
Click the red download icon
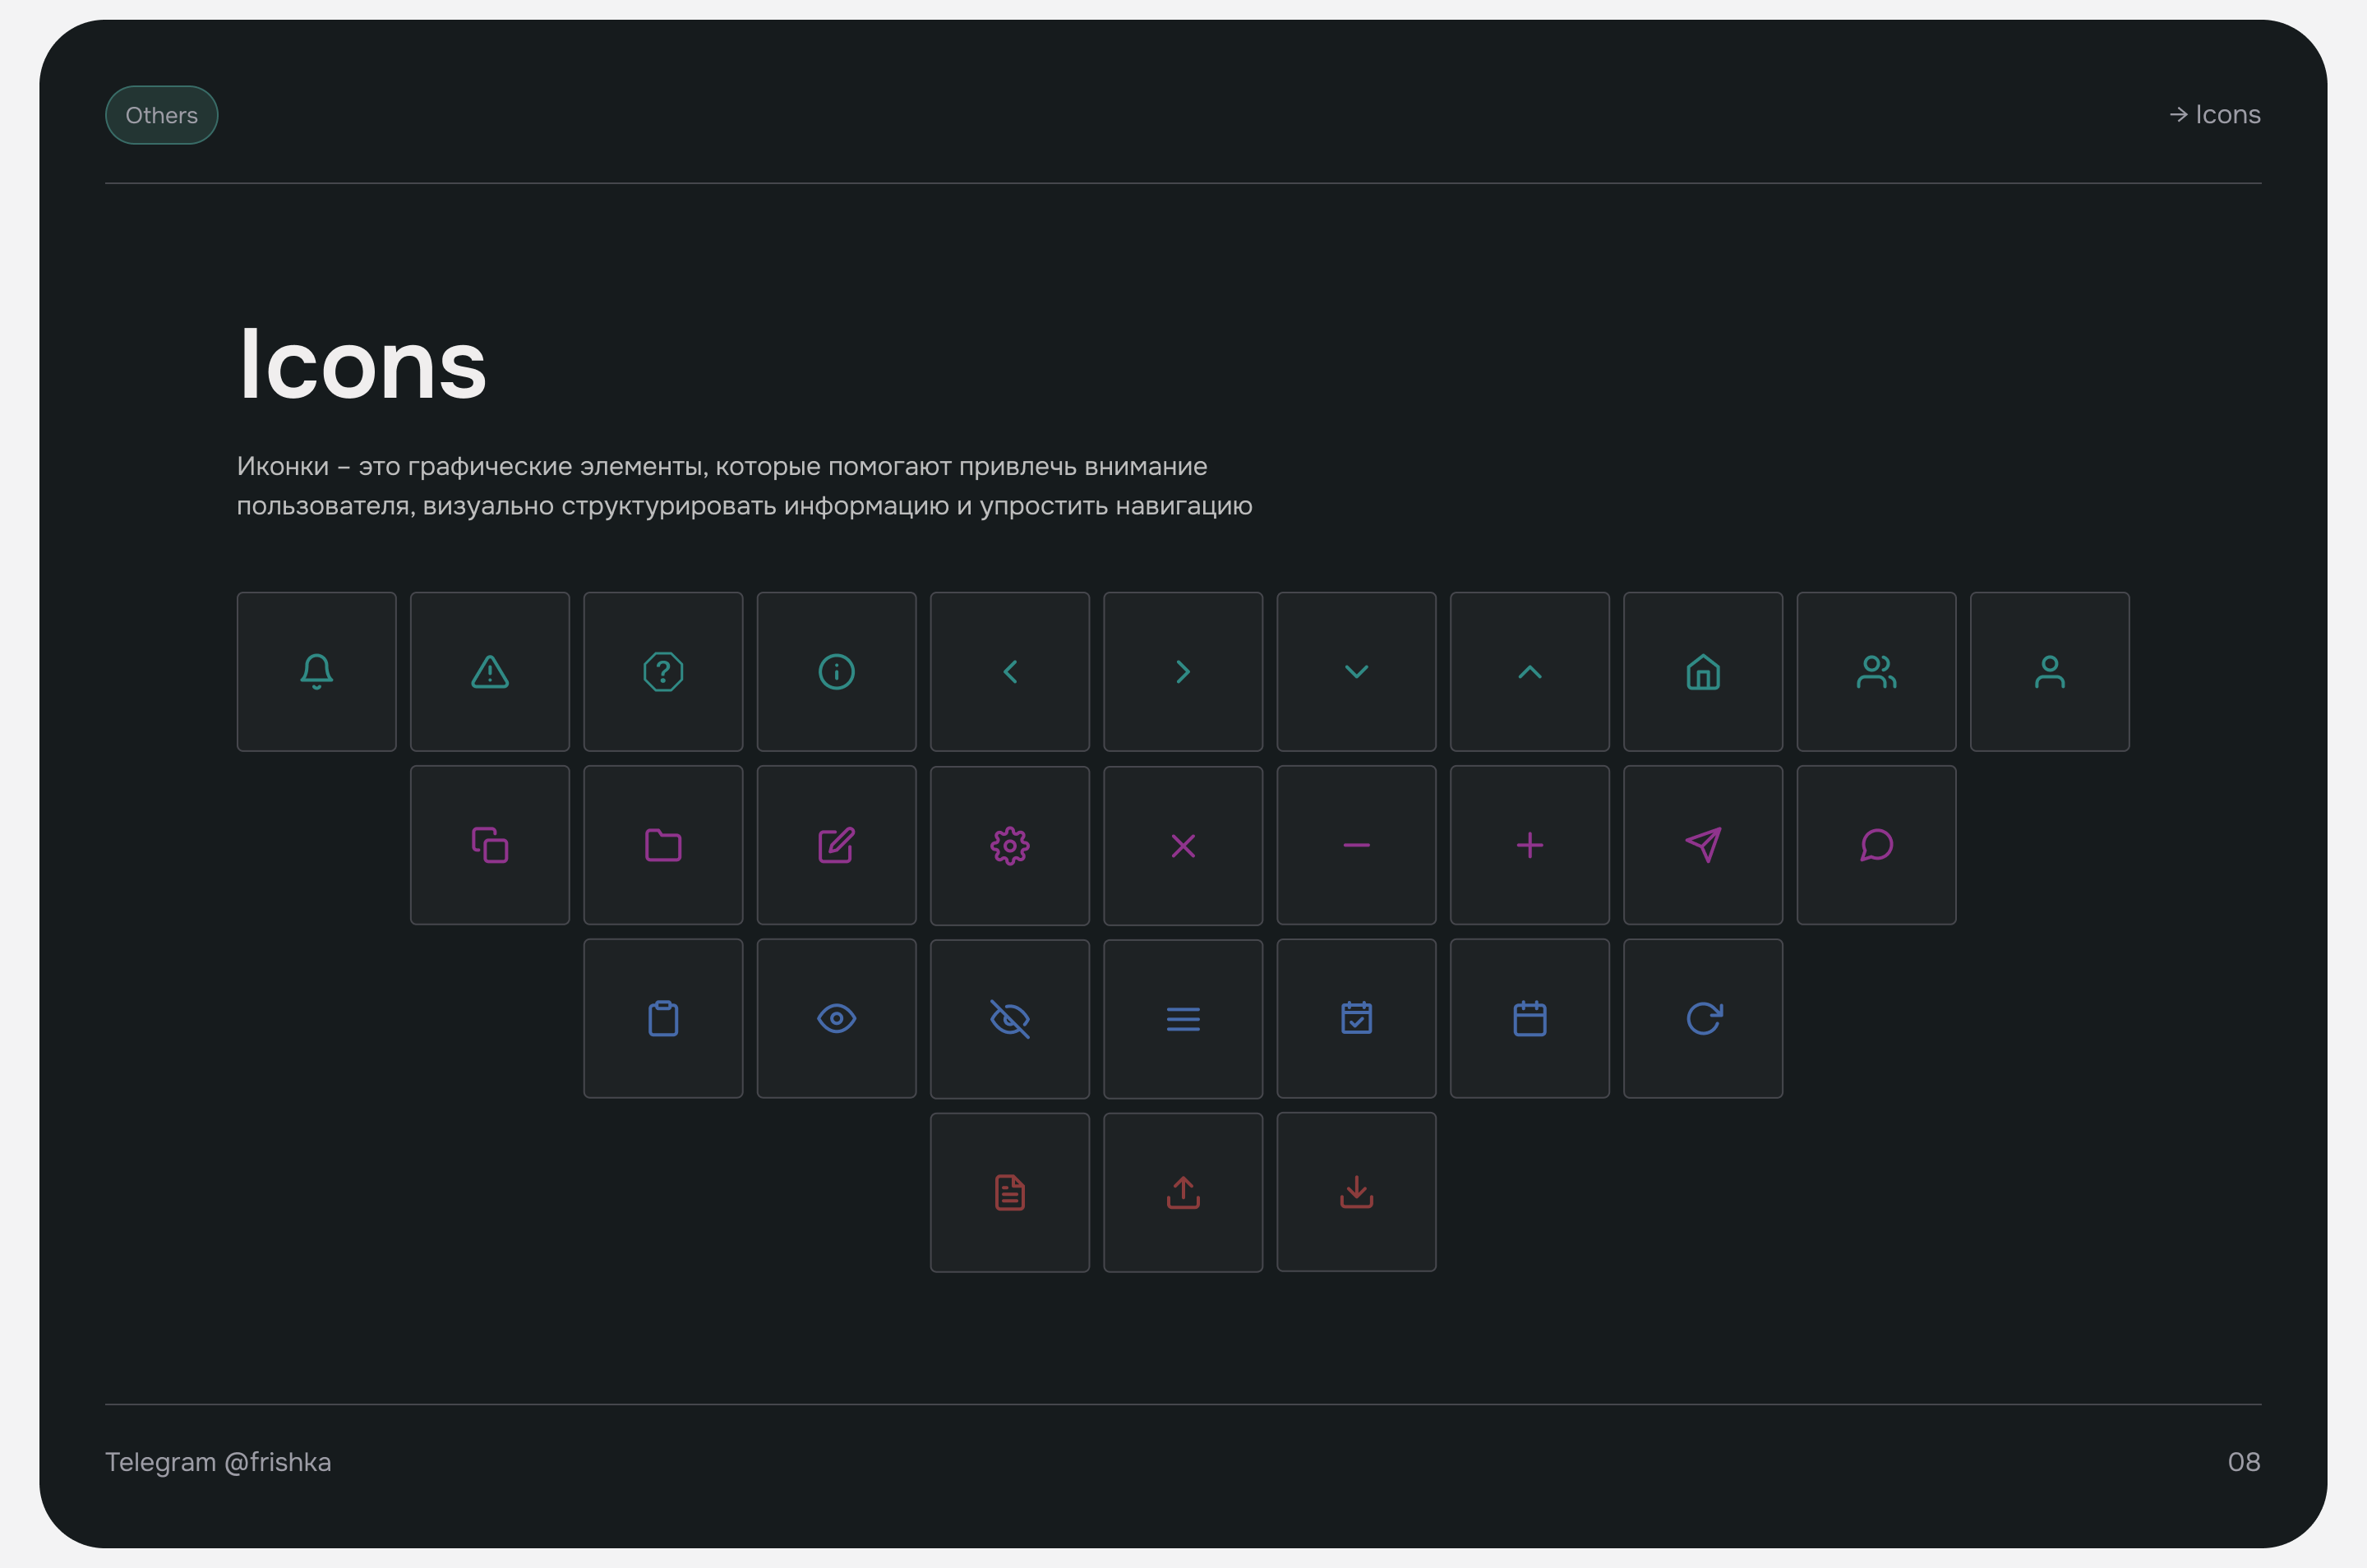pos(1356,1191)
